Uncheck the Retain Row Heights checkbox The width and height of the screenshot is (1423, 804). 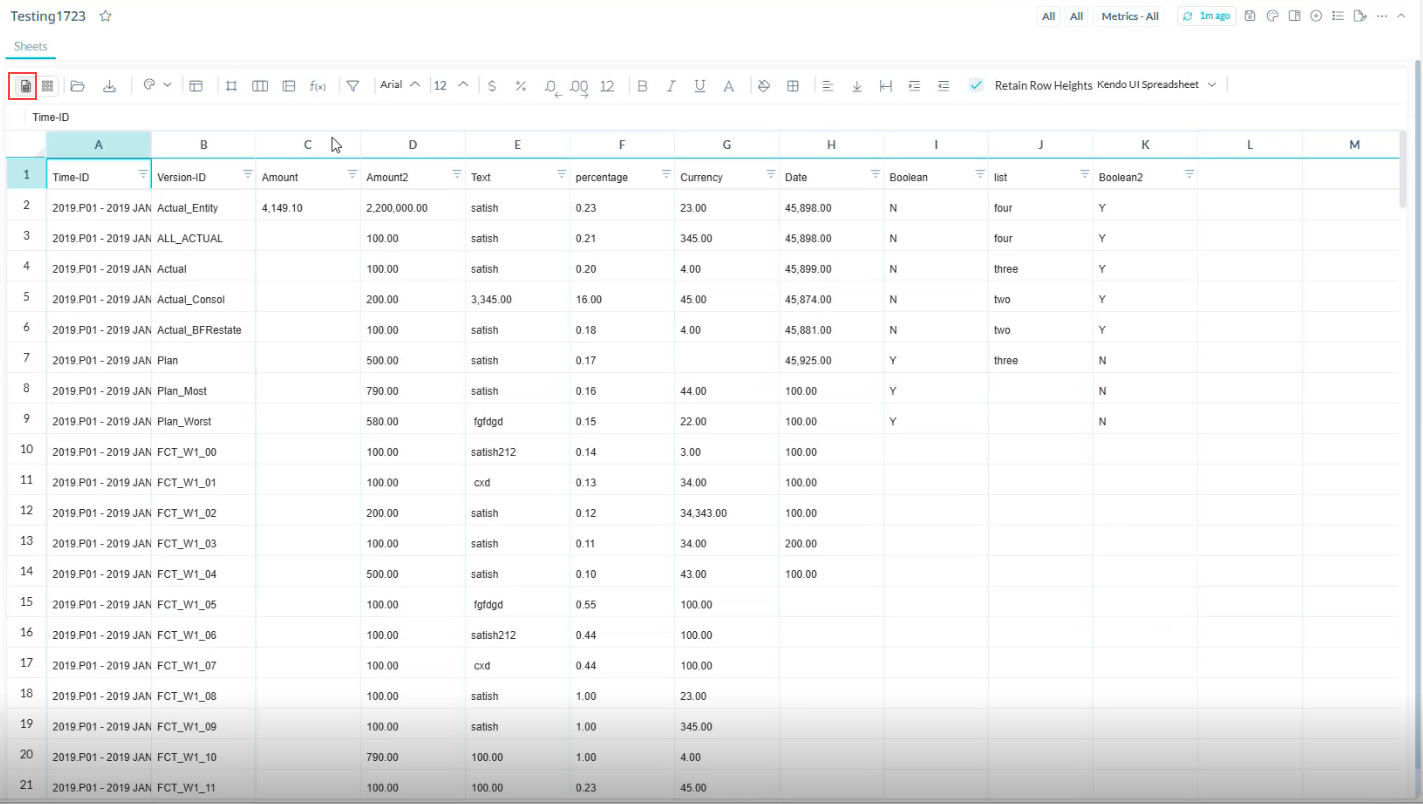click(976, 85)
